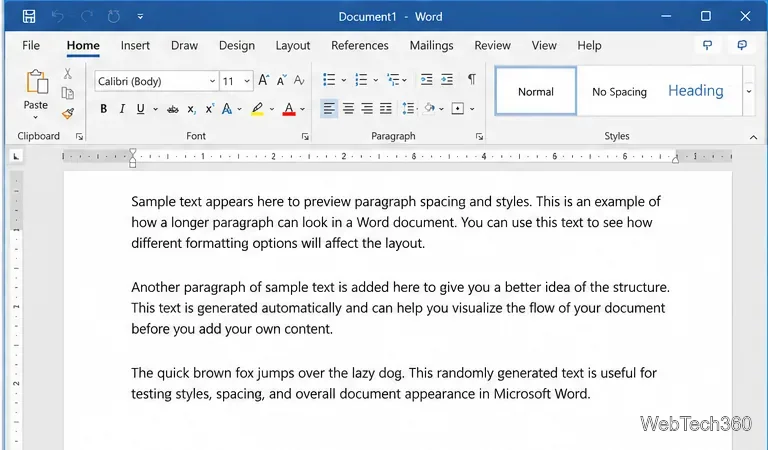Switch to the Draw tab
This screenshot has width=768, height=450.
(184, 46)
